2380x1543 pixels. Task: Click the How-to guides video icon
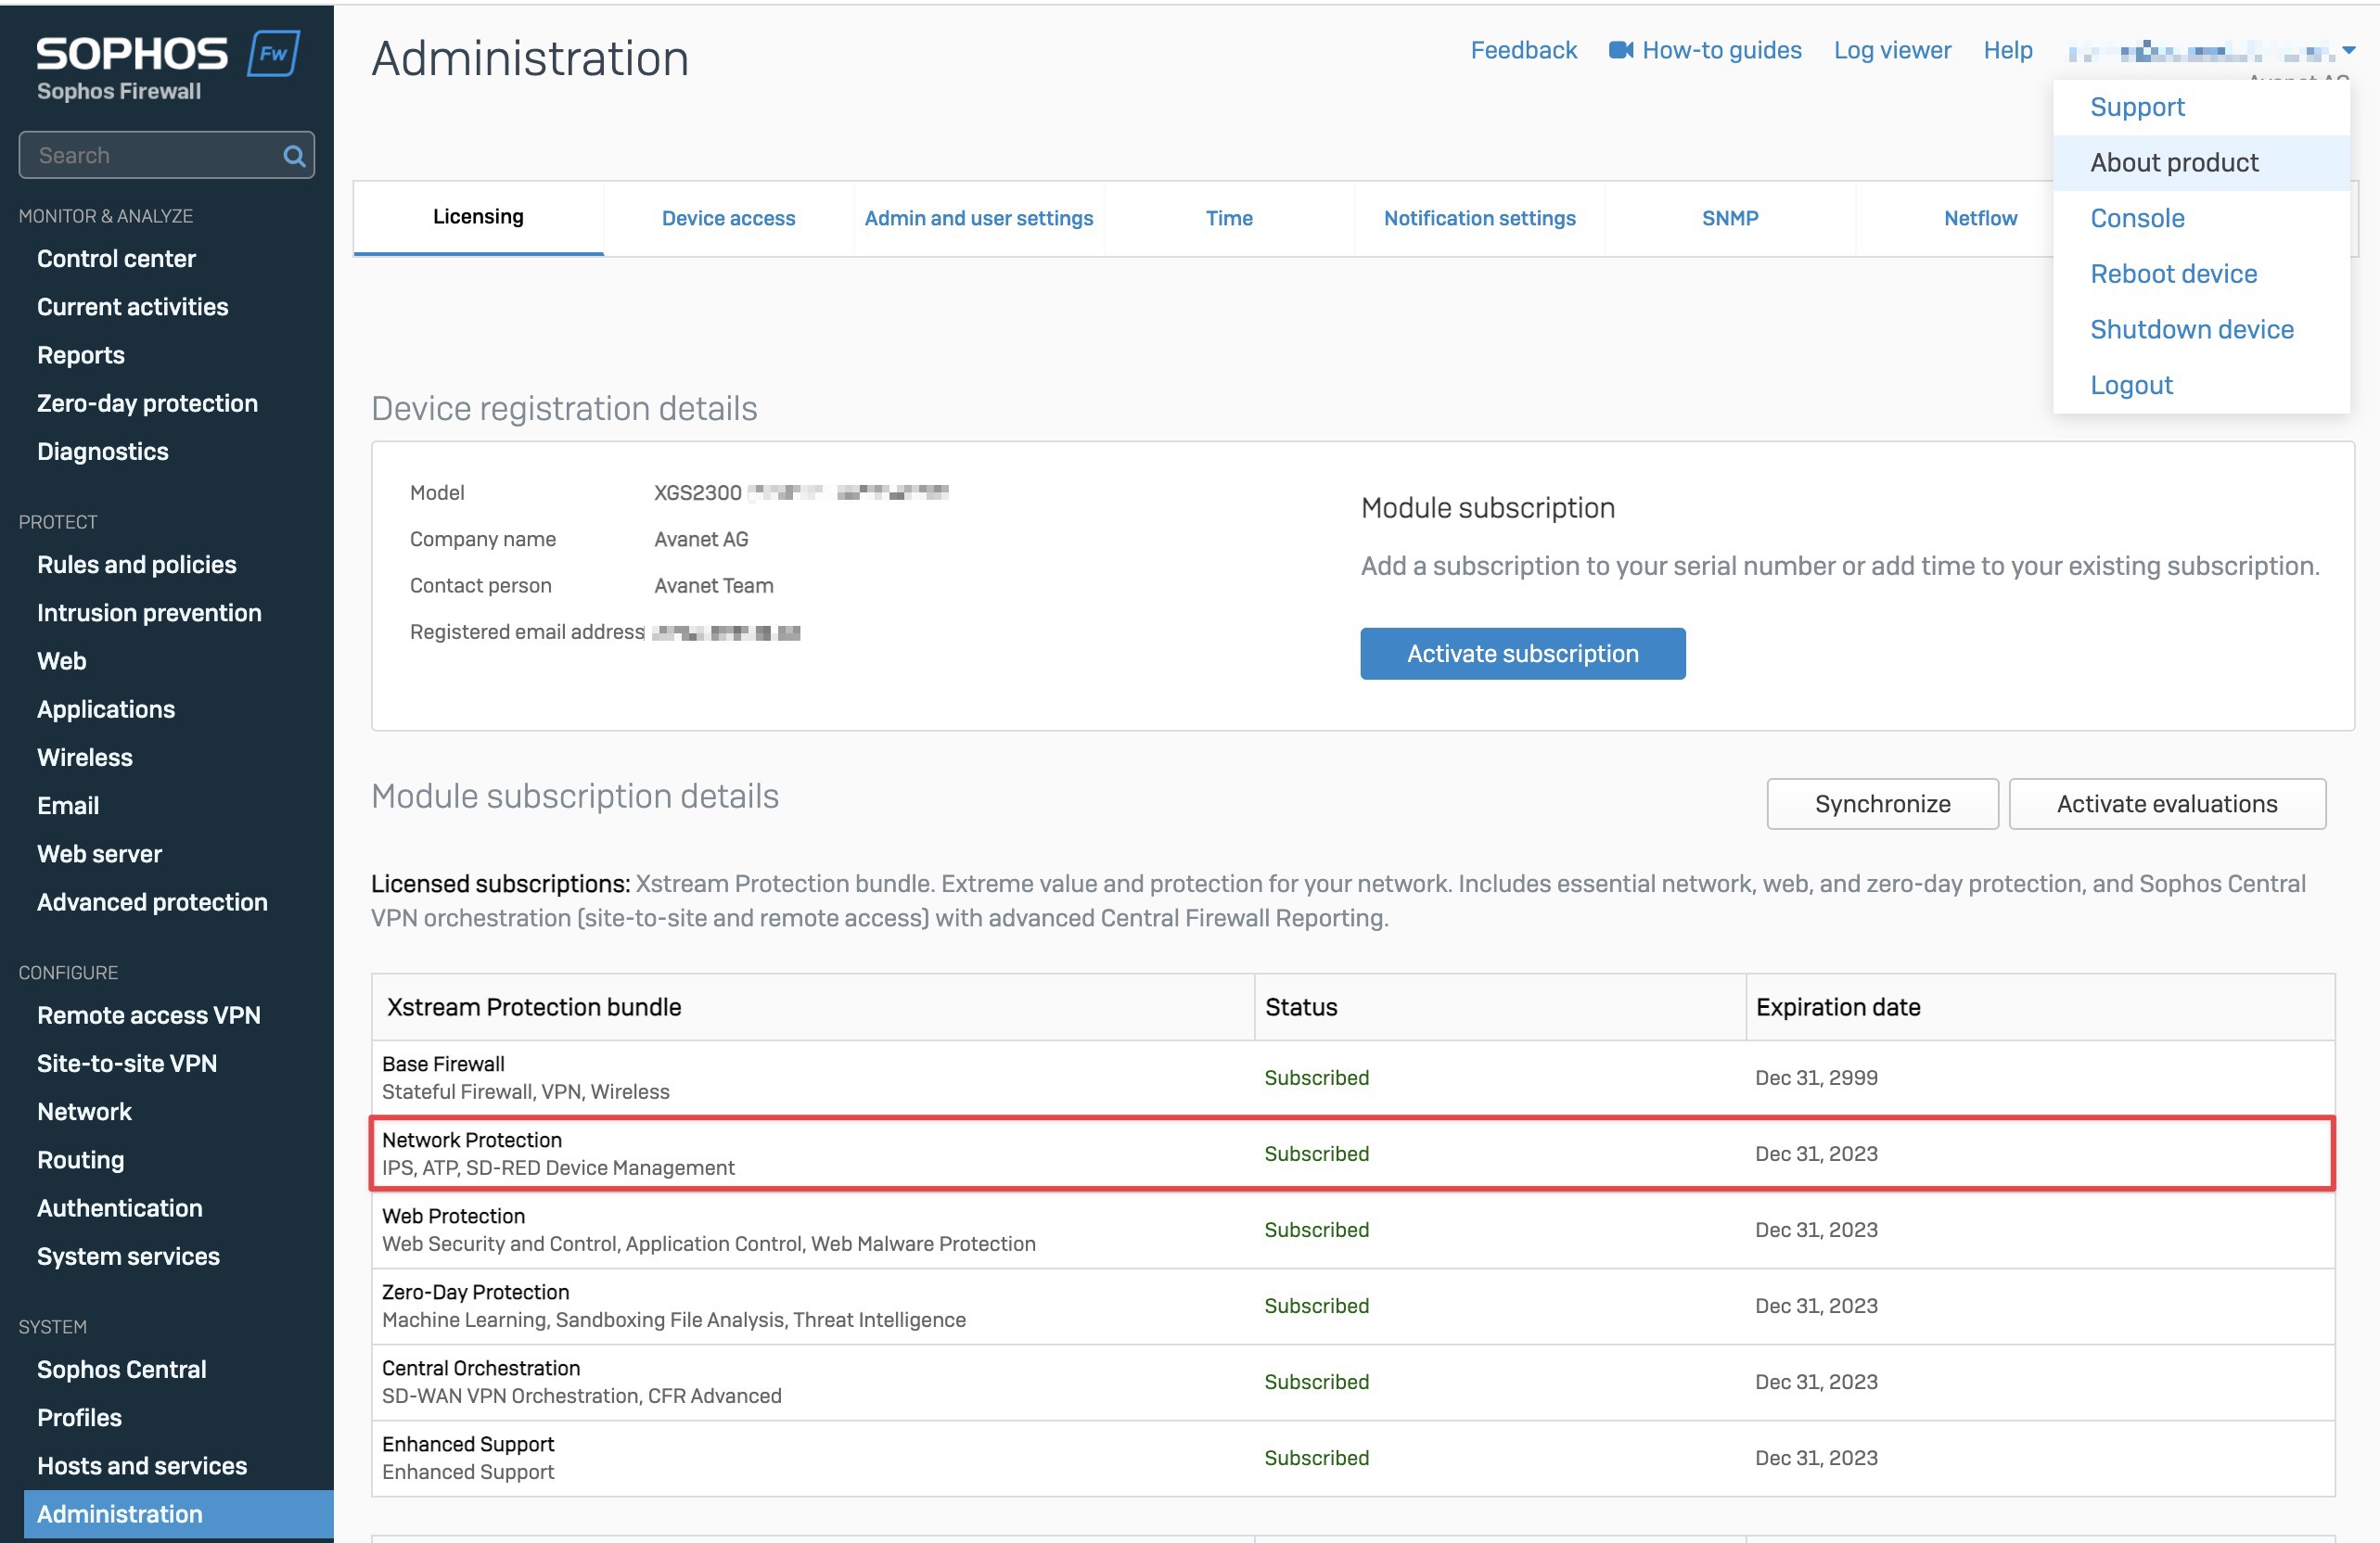click(1620, 50)
